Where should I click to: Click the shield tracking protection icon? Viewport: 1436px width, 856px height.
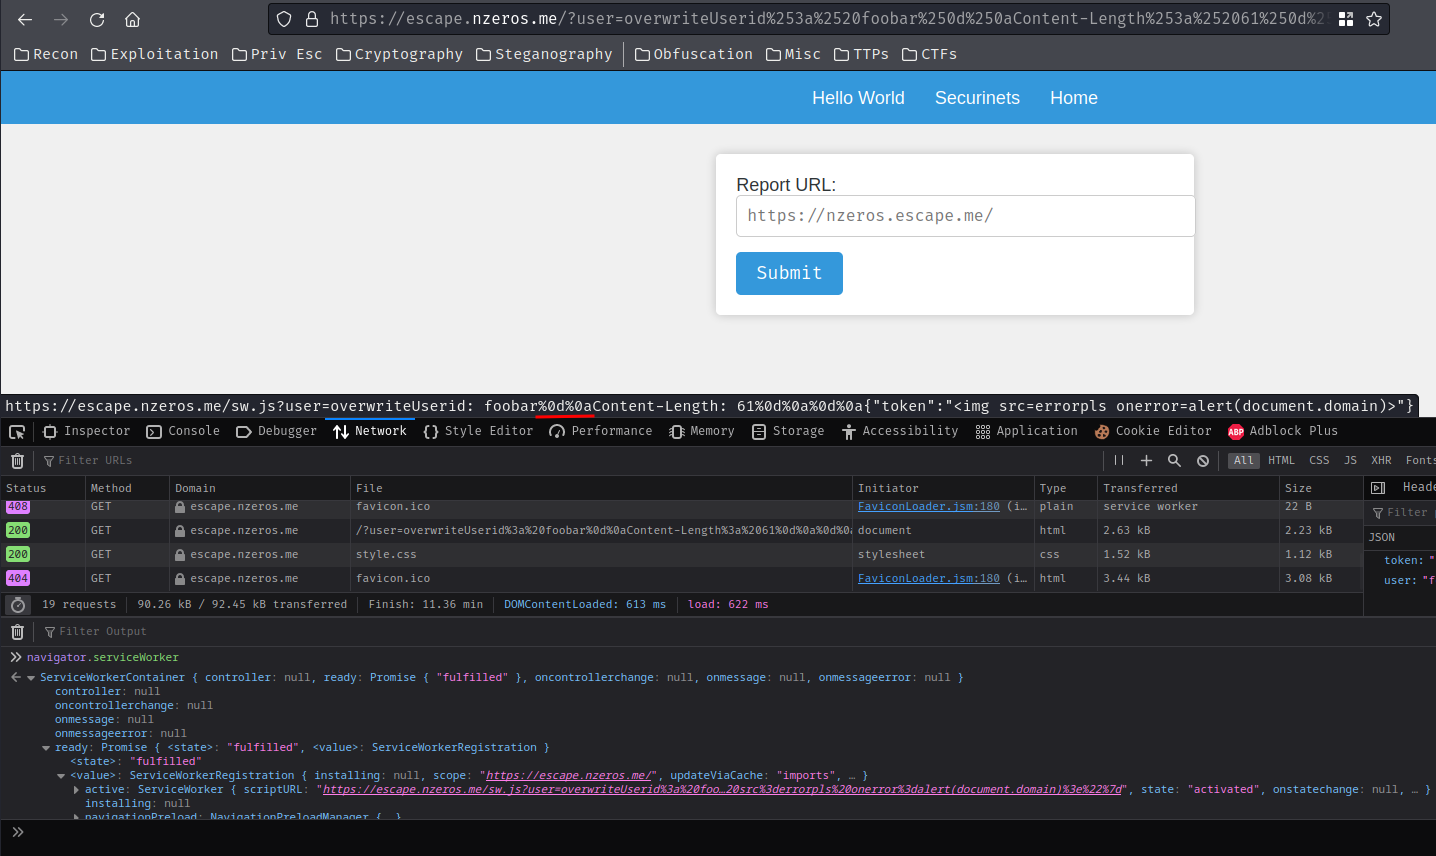point(284,19)
